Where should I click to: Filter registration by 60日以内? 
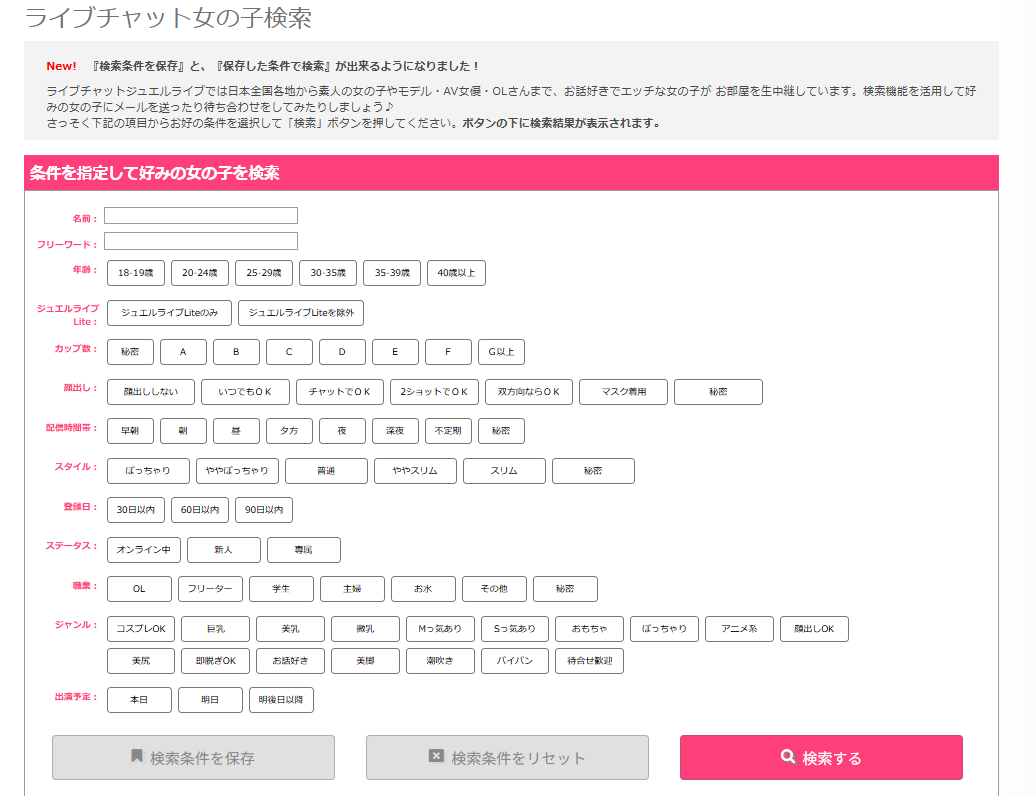coord(200,510)
